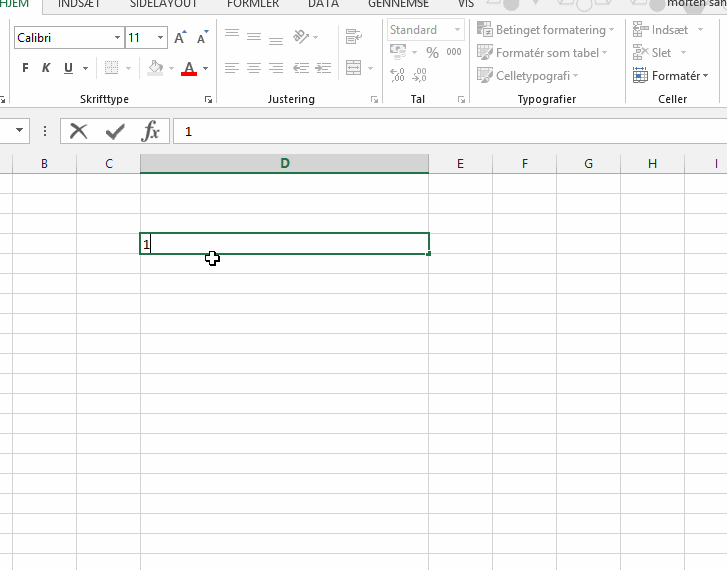Viewport: 727px width, 570px height.
Task: Open the insert function fx dialog
Action: [150, 131]
